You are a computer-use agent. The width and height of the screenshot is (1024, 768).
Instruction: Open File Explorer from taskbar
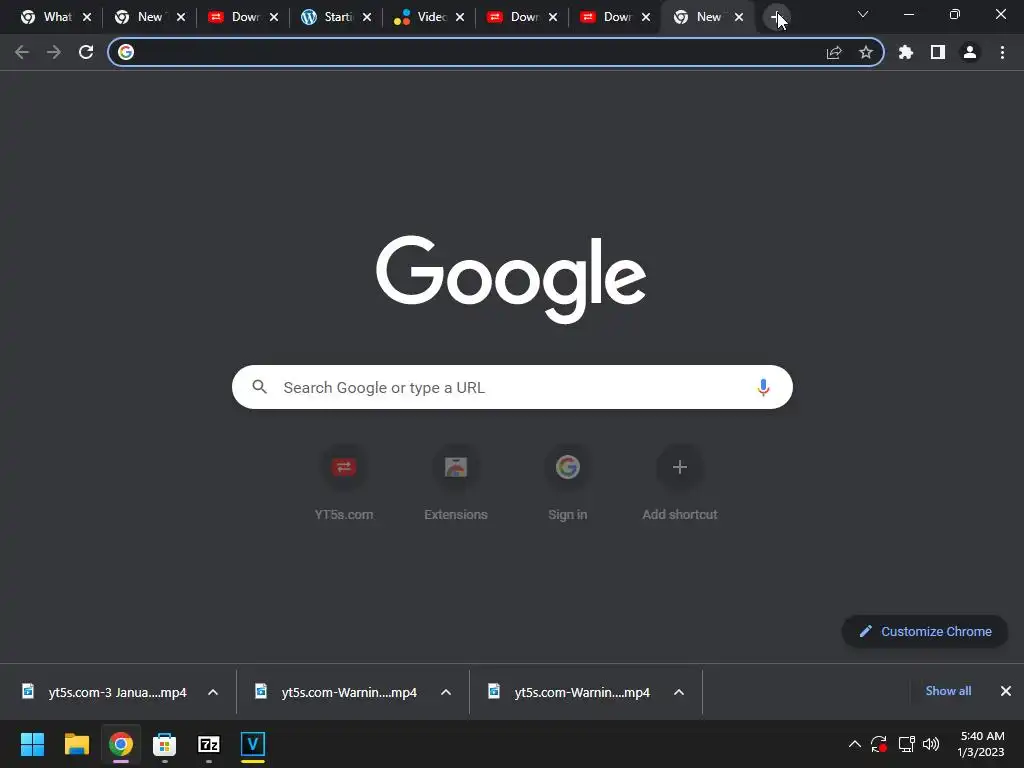tap(76, 744)
